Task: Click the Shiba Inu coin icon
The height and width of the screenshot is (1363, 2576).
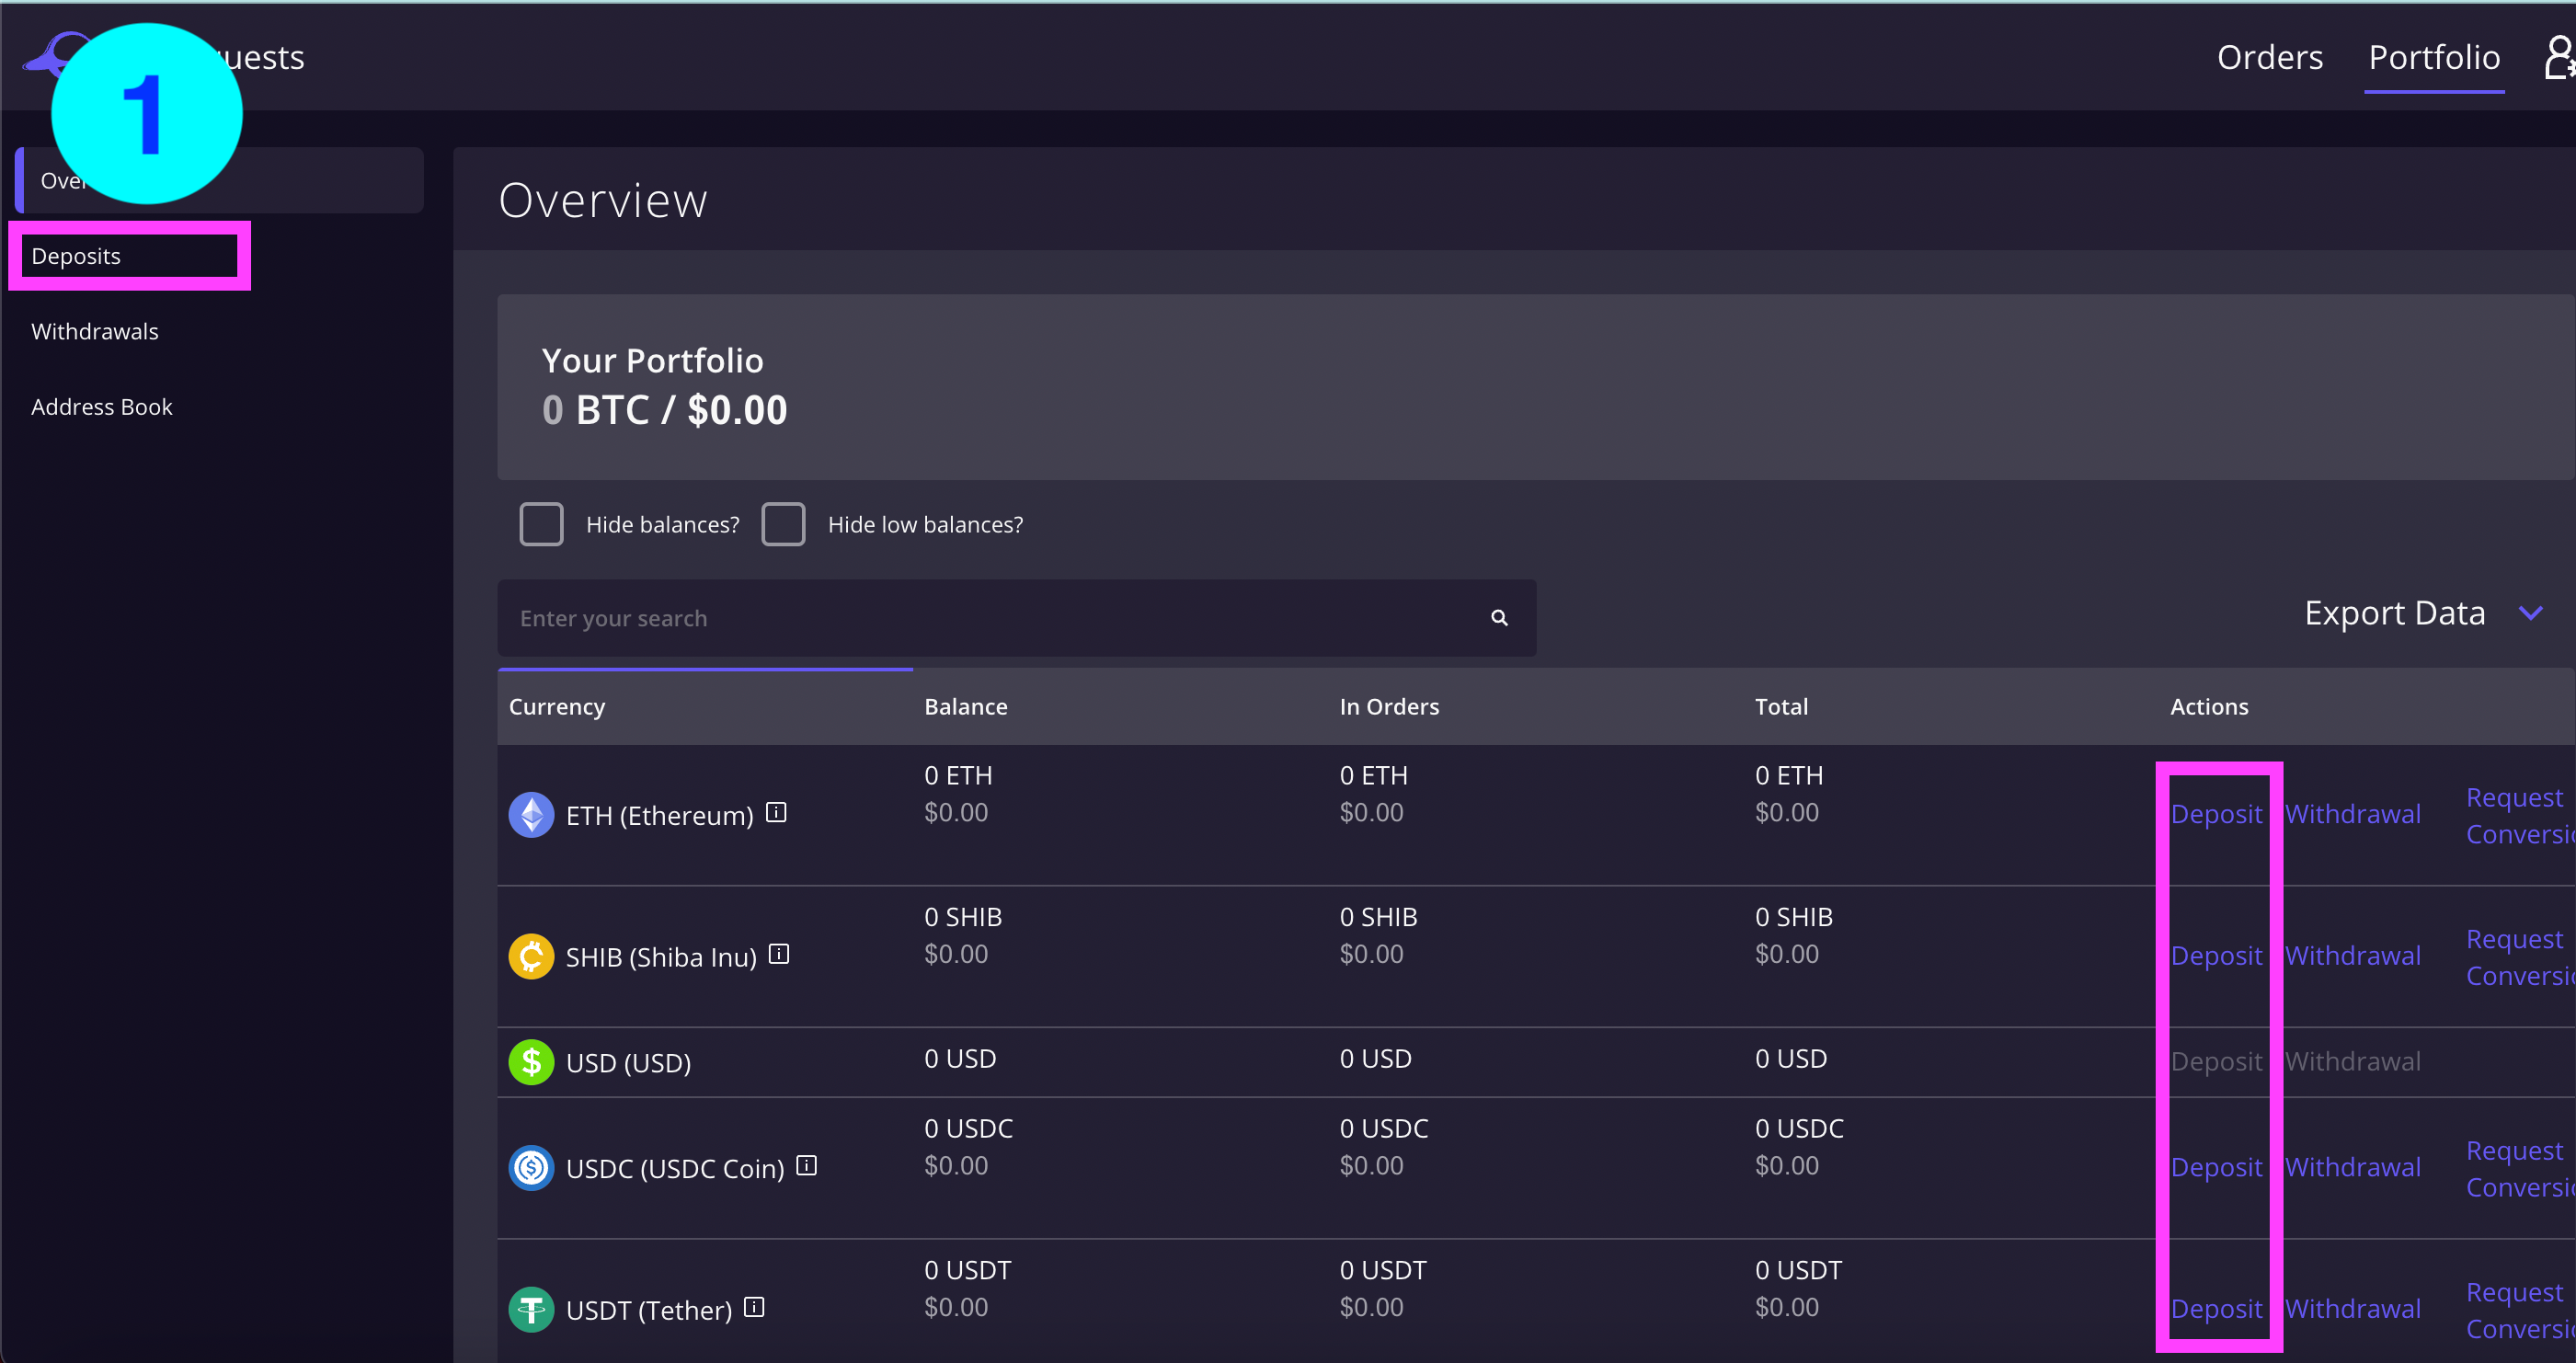Action: 531,957
